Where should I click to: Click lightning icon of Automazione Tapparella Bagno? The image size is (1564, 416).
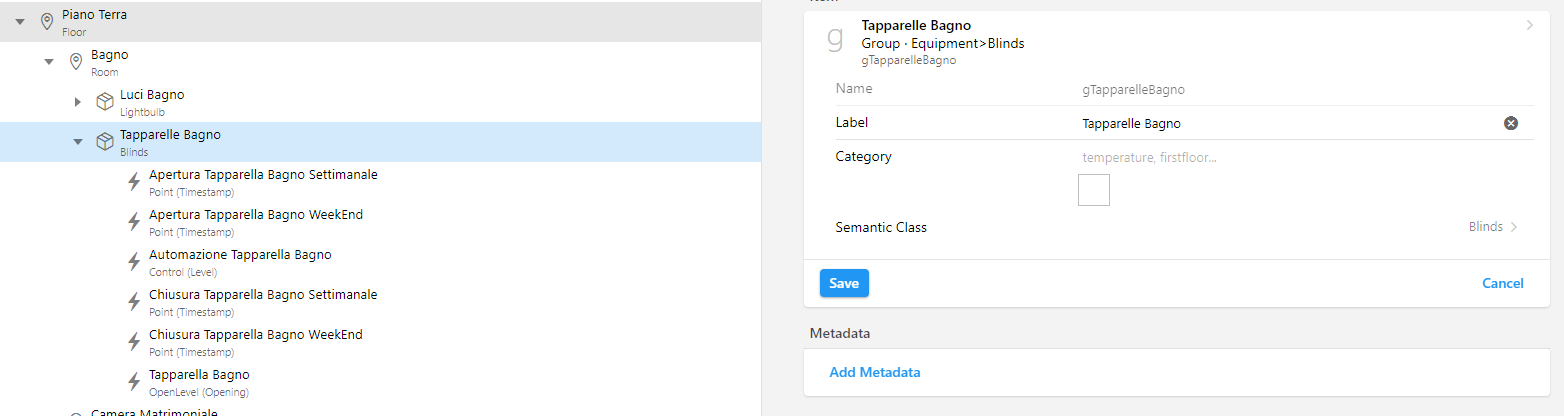[134, 262]
